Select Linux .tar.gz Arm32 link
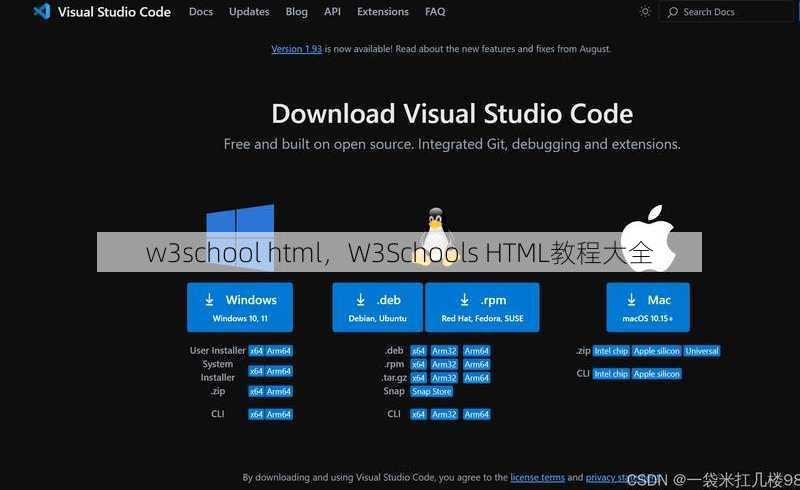 (444, 378)
